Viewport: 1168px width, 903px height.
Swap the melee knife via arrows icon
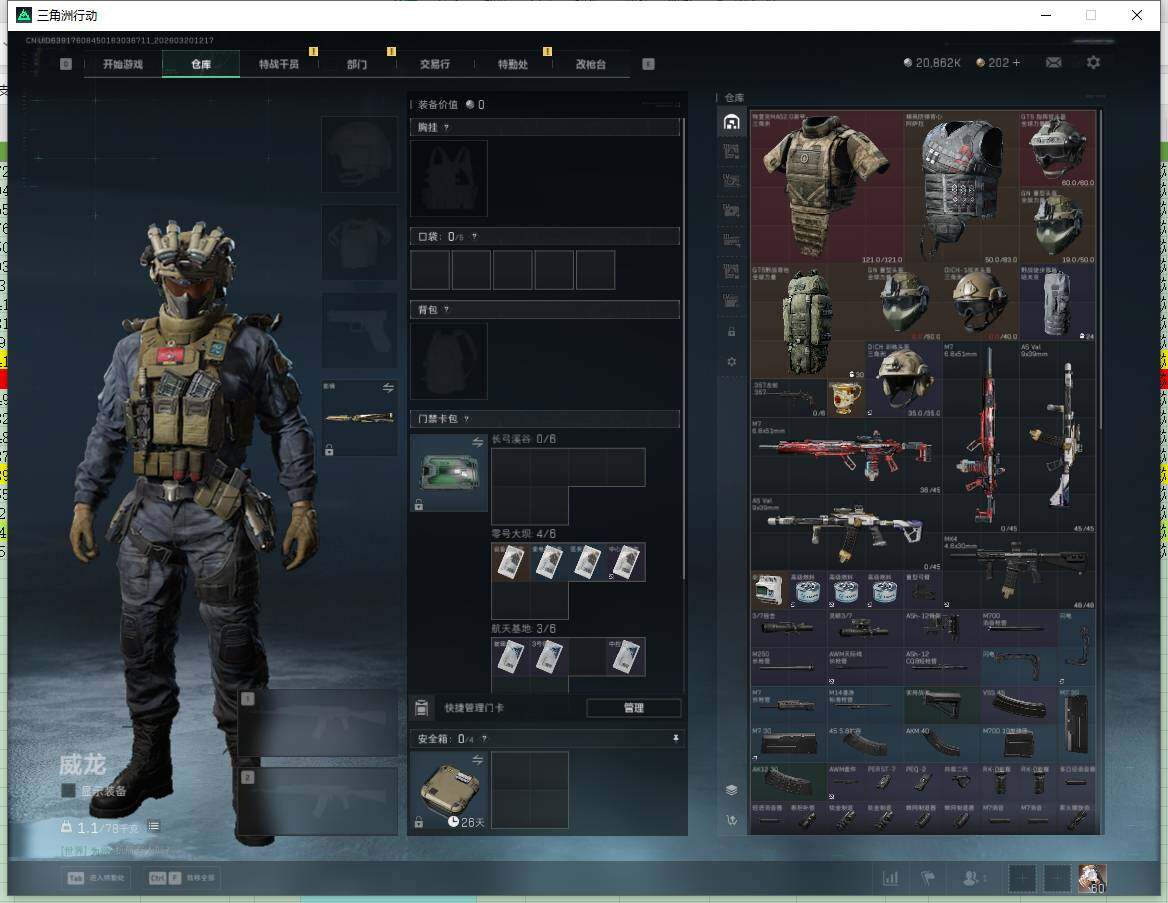click(x=388, y=388)
